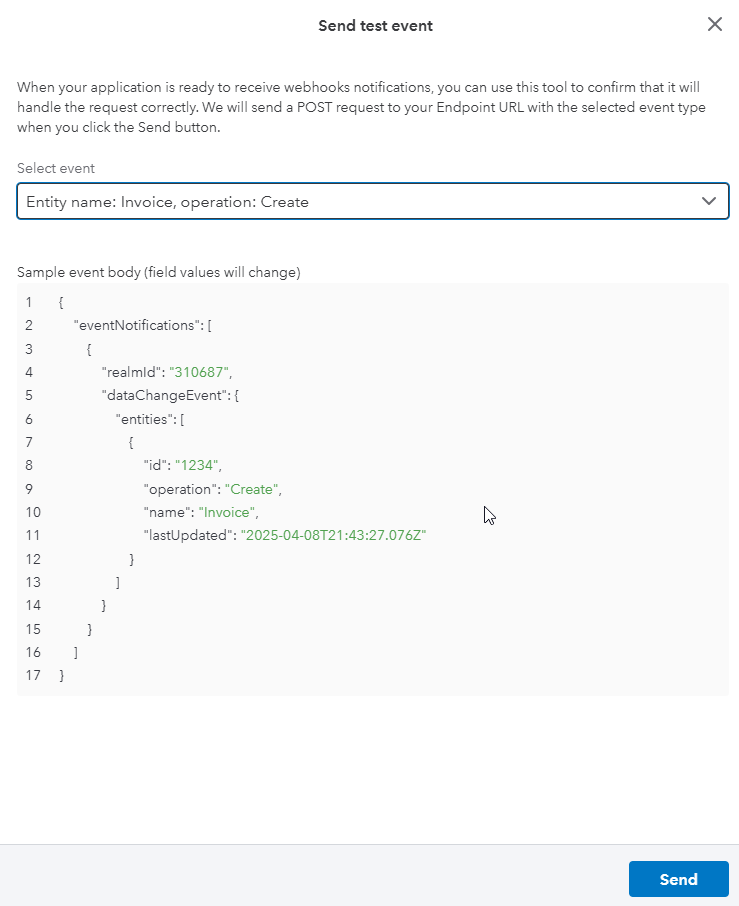Click the "Send test event" dialog title
Screen dimensions: 739x906
376,25
